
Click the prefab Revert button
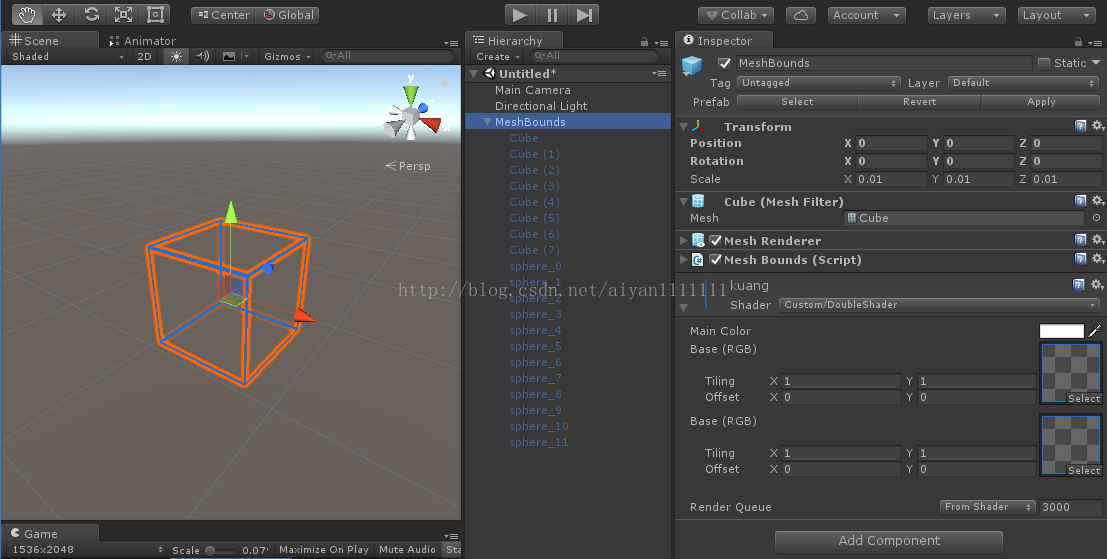(919, 102)
